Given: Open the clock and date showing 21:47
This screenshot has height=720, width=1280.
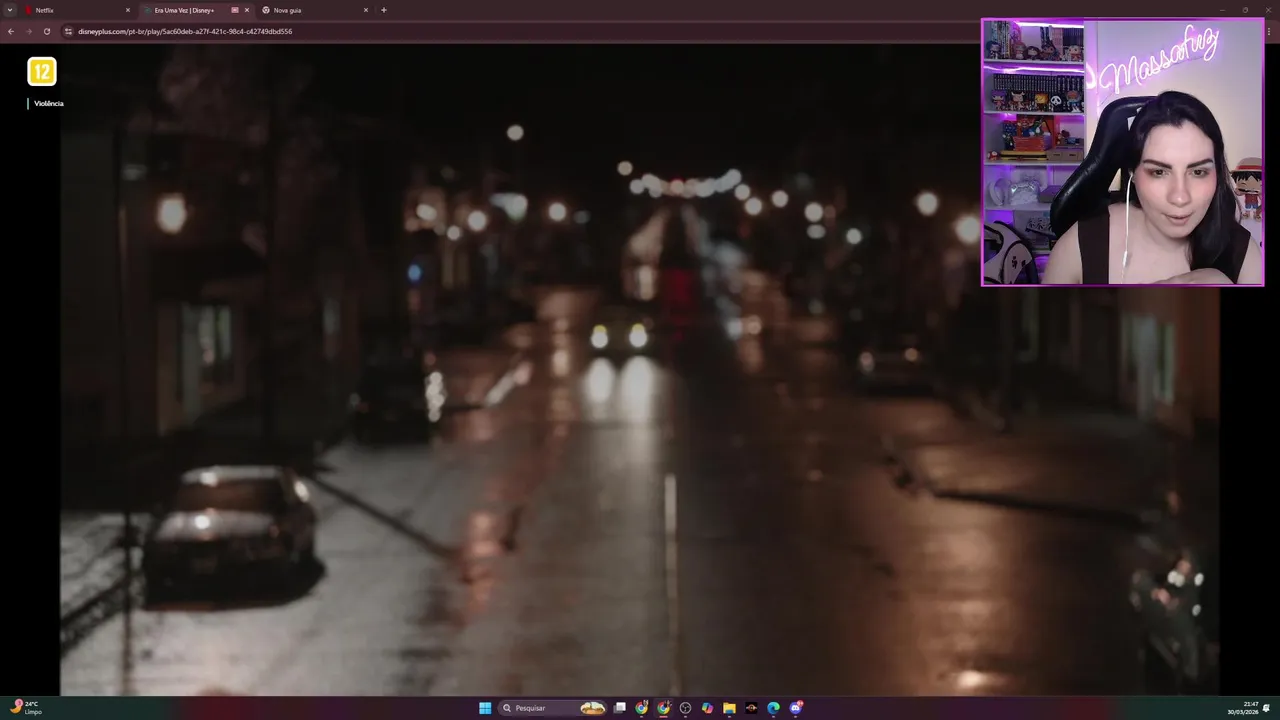Looking at the screenshot, I should point(1243,708).
